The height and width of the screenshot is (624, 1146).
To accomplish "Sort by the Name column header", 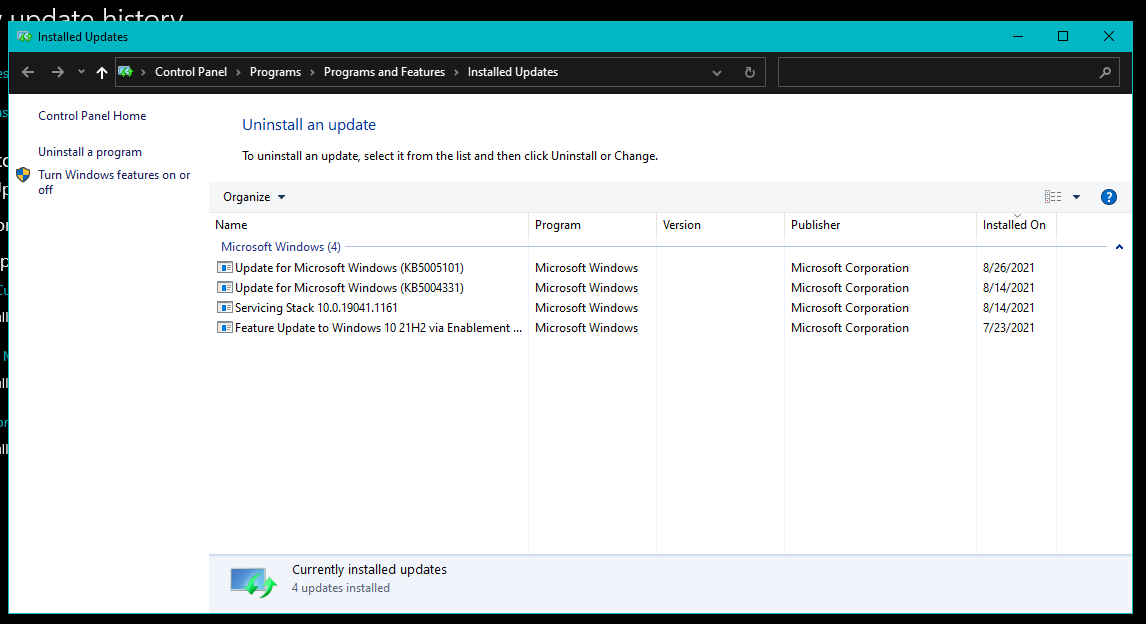I will pos(368,225).
